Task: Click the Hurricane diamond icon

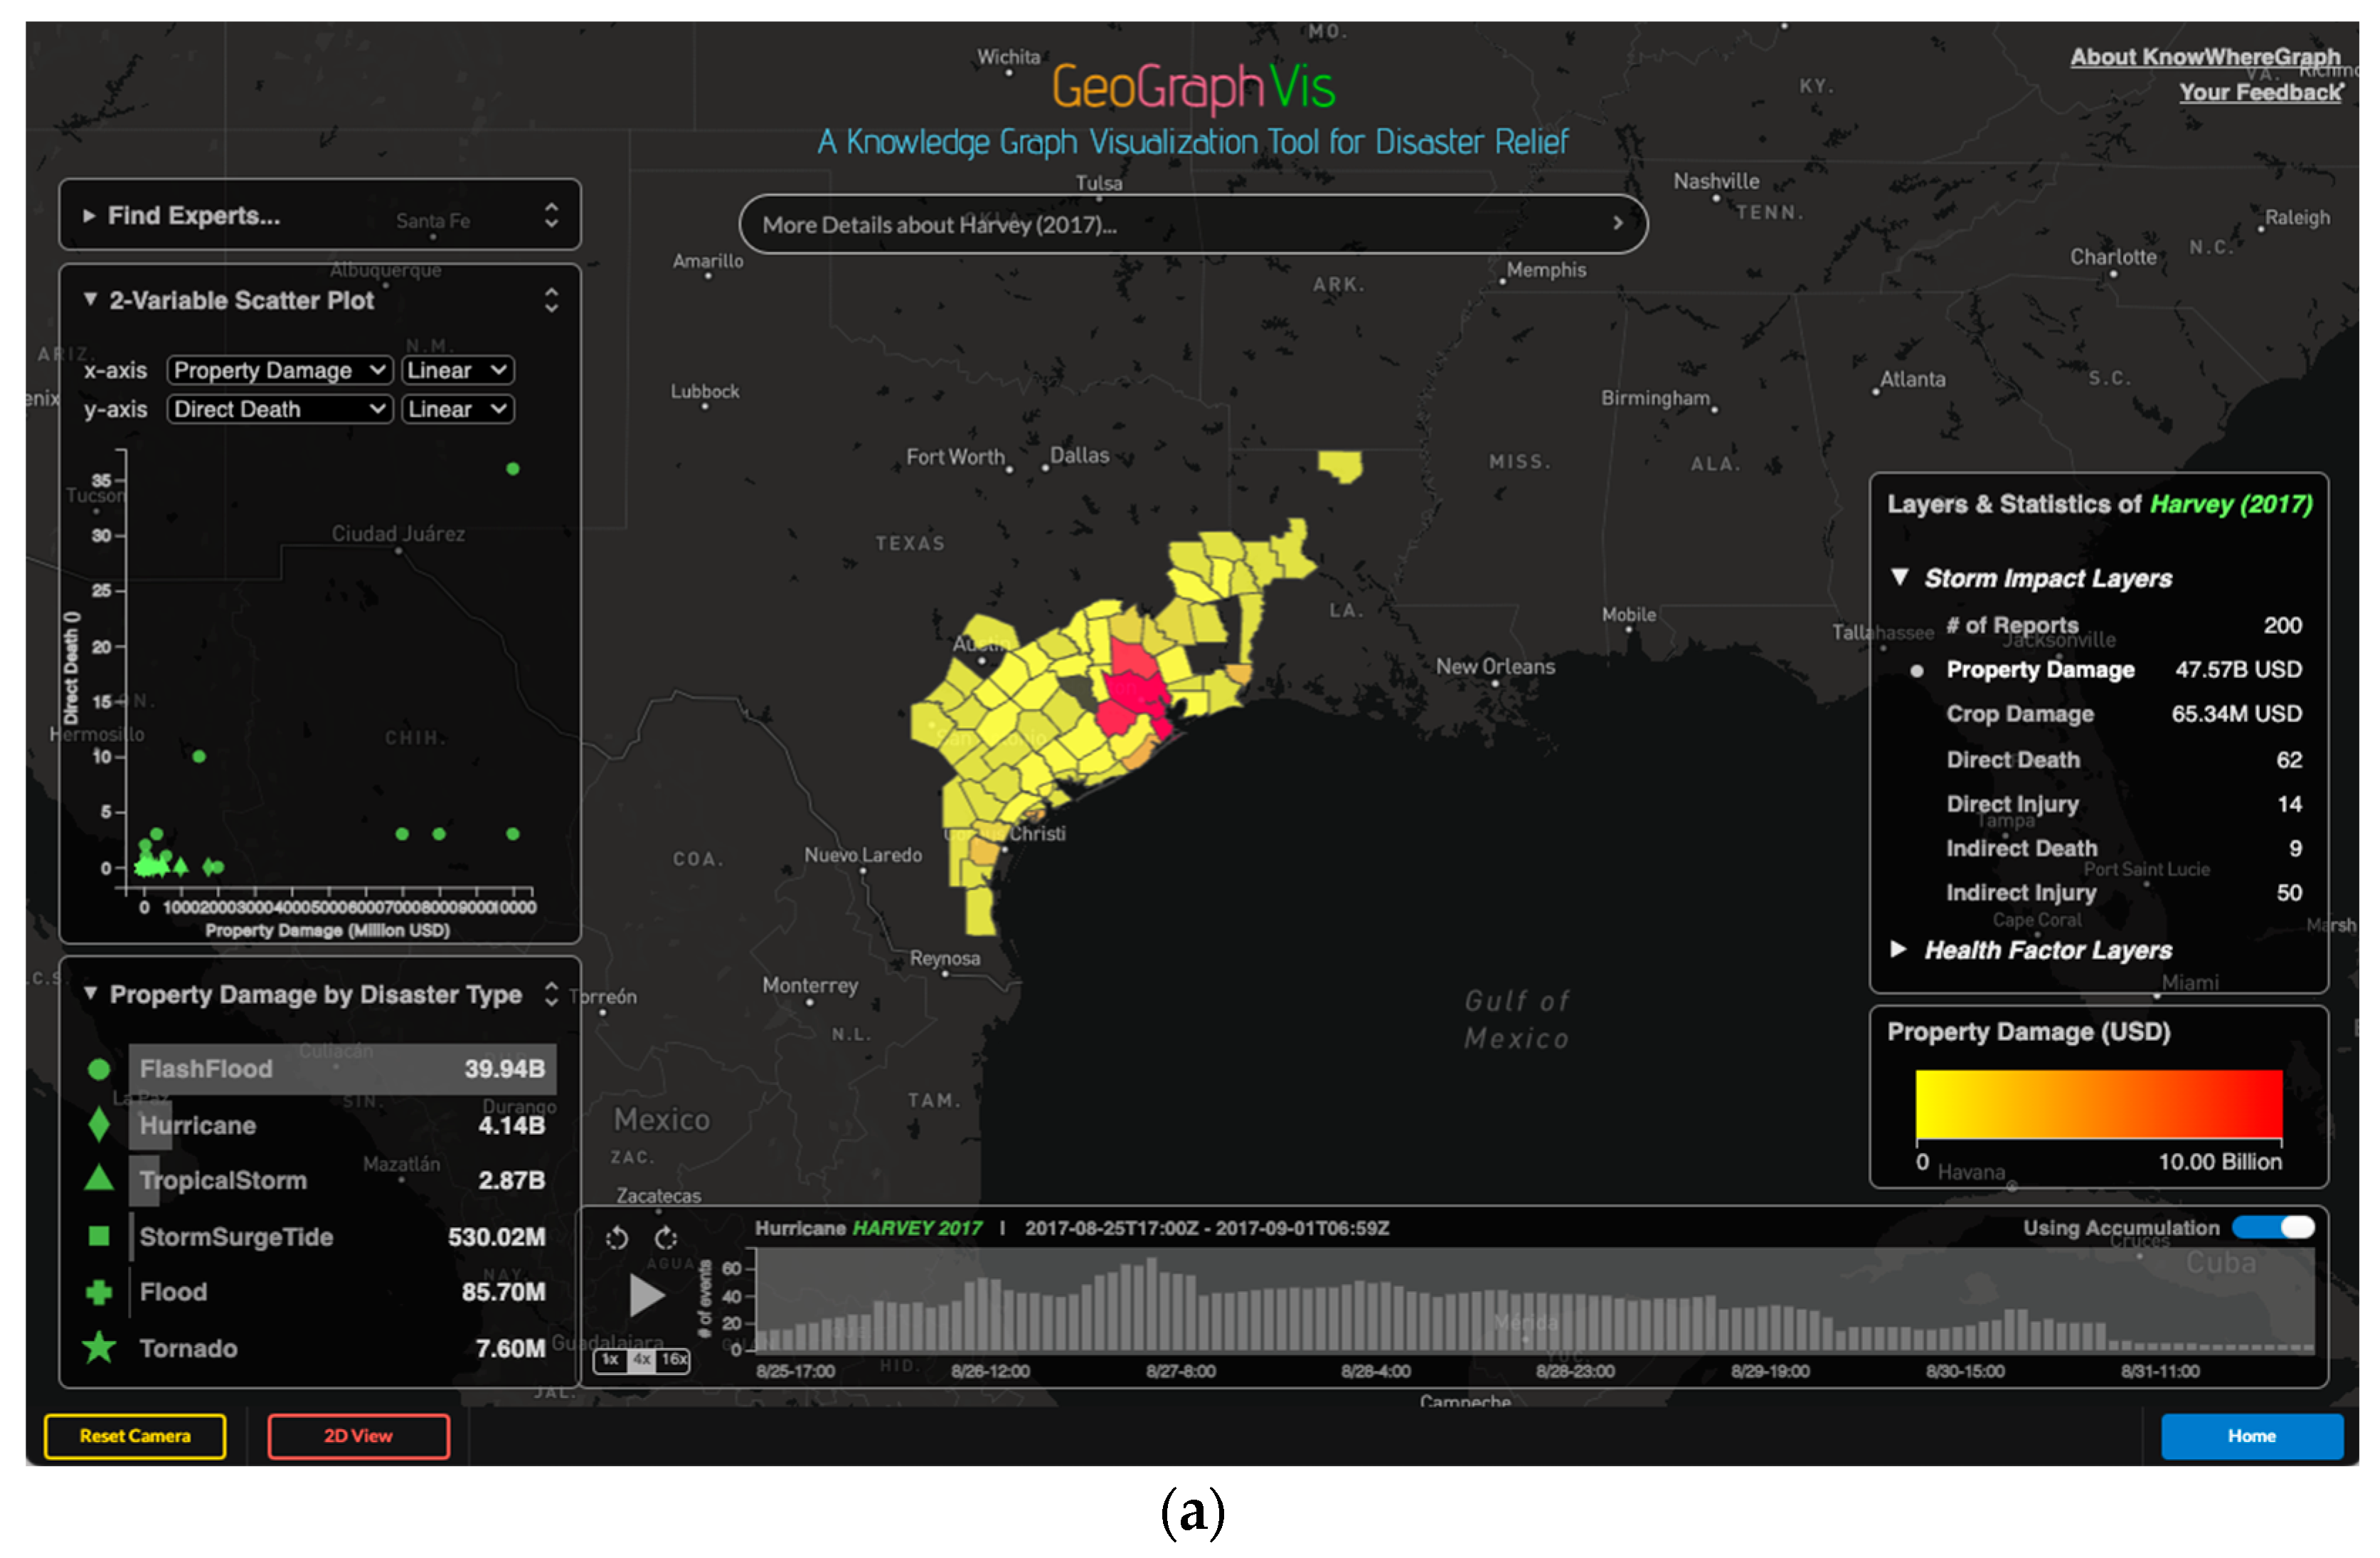Action: pyautogui.click(x=99, y=1124)
